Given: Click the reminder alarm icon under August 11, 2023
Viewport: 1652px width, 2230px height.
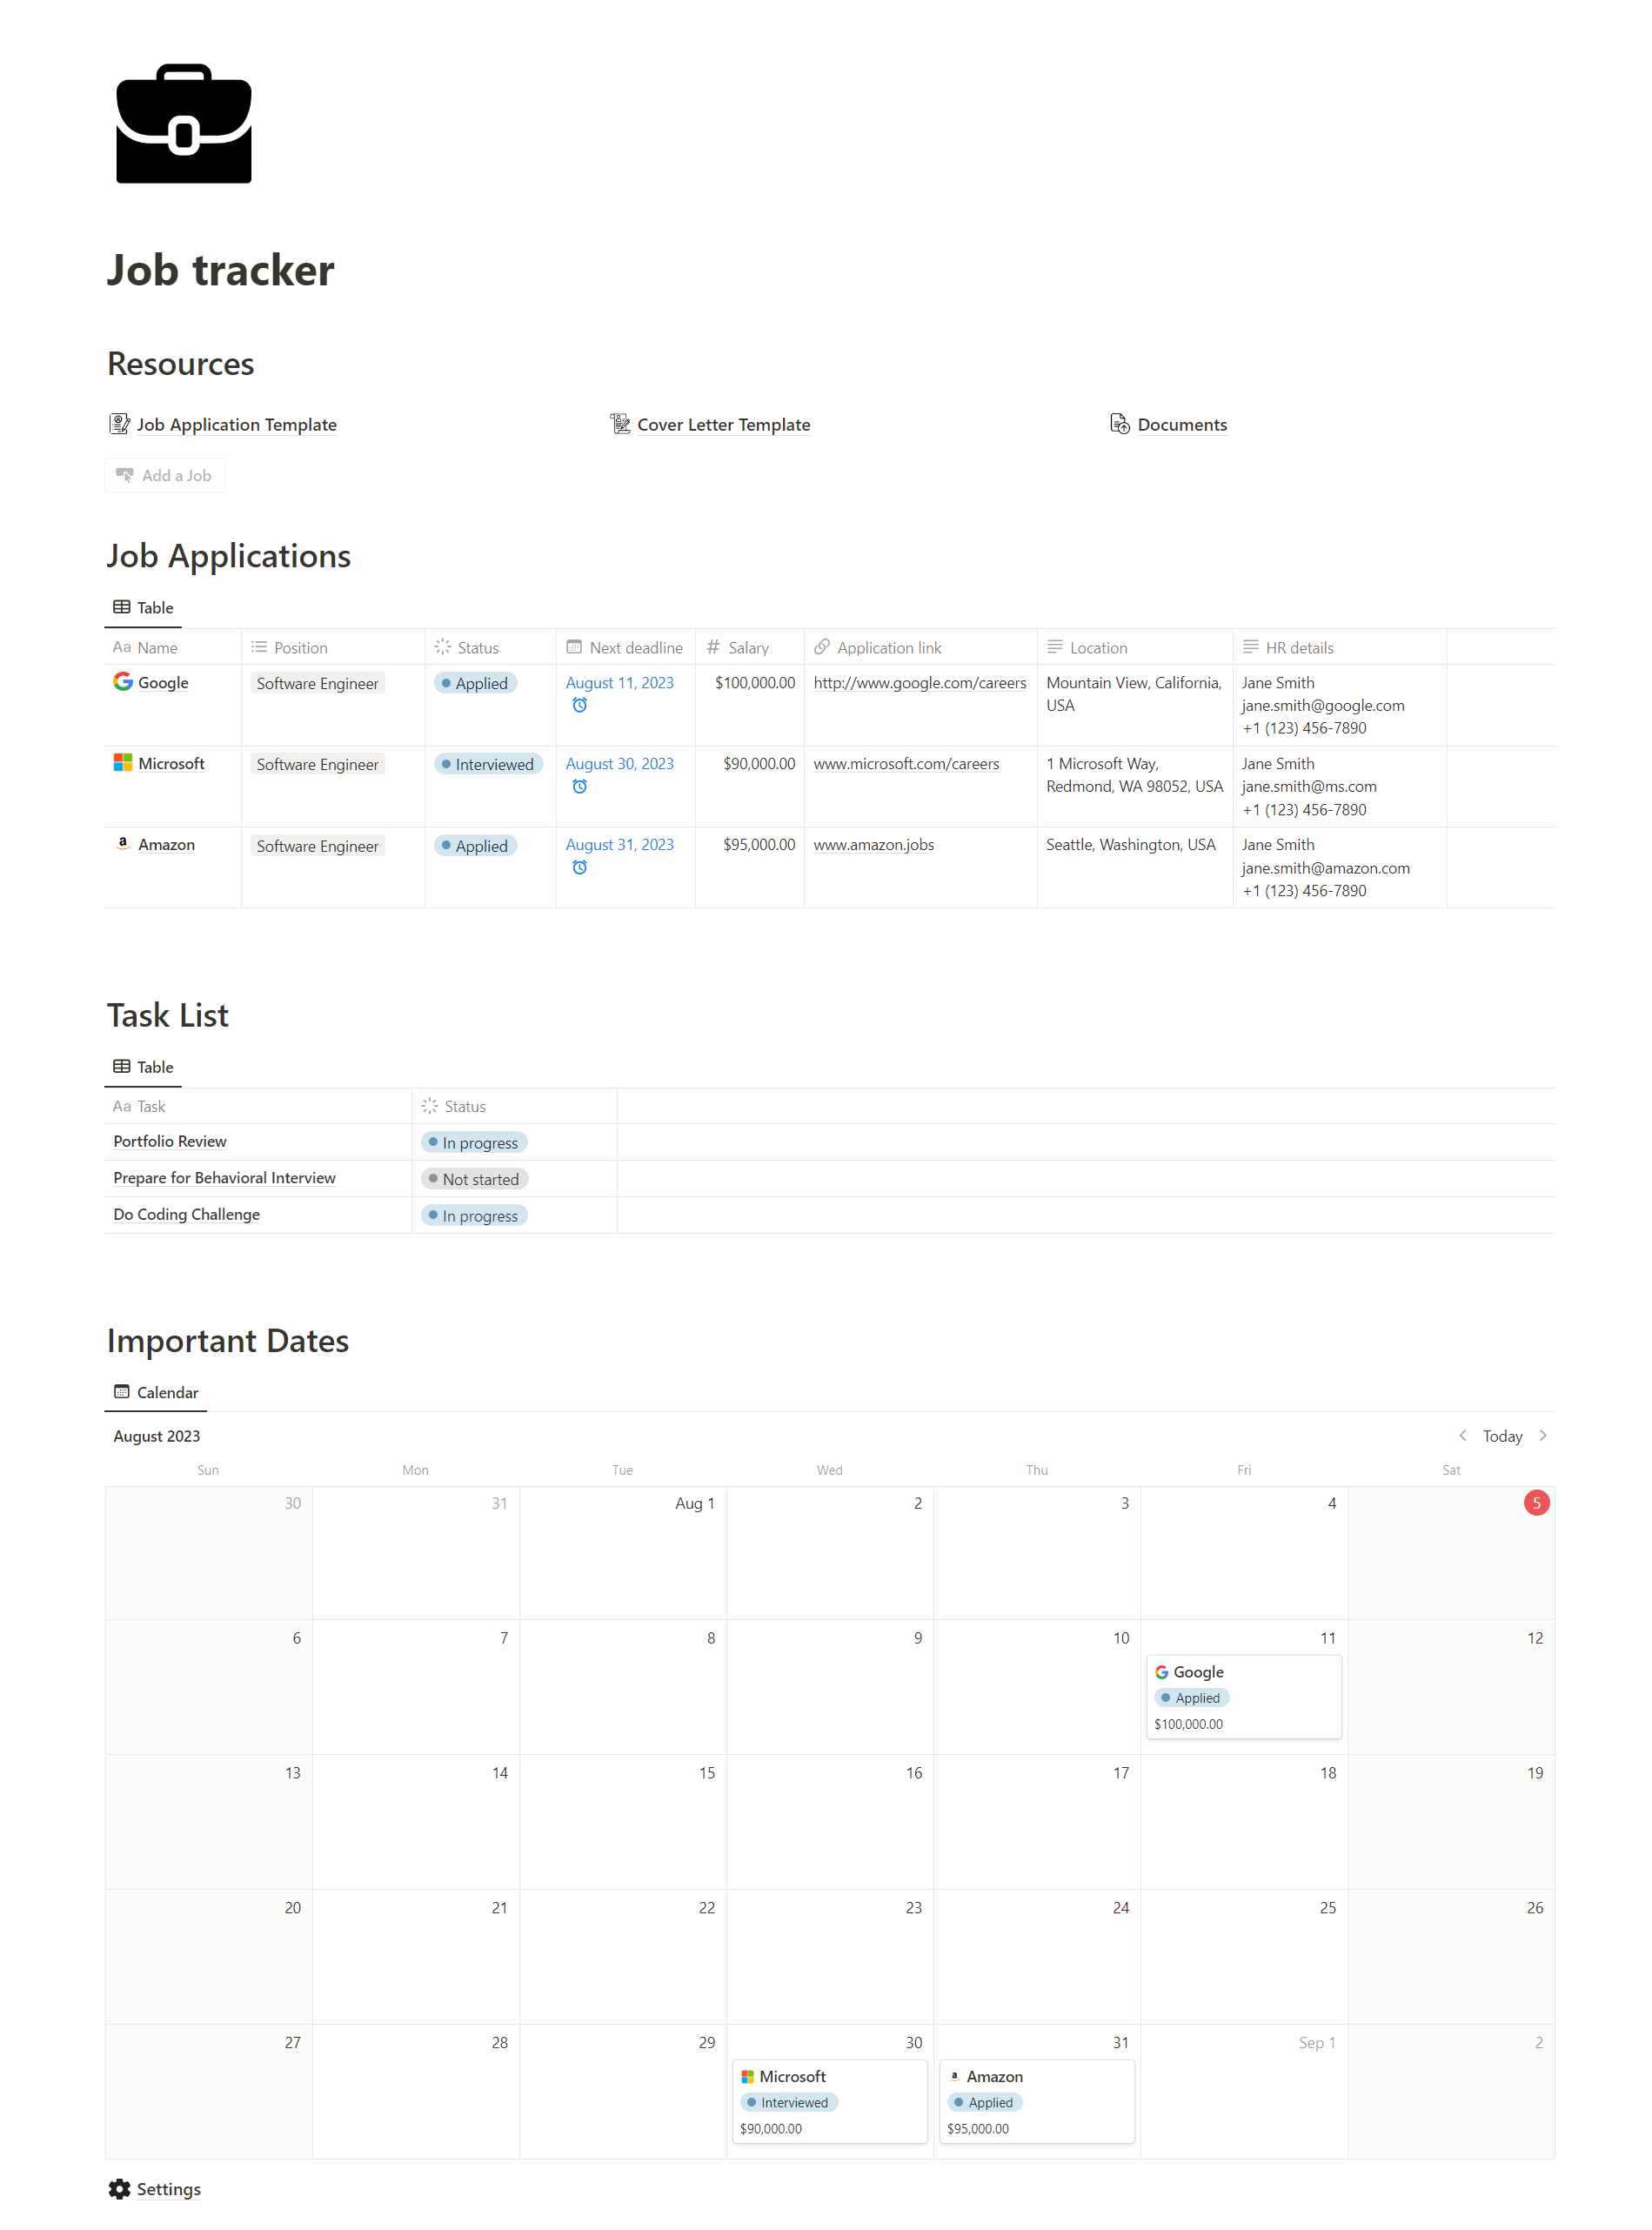Looking at the screenshot, I should [579, 705].
